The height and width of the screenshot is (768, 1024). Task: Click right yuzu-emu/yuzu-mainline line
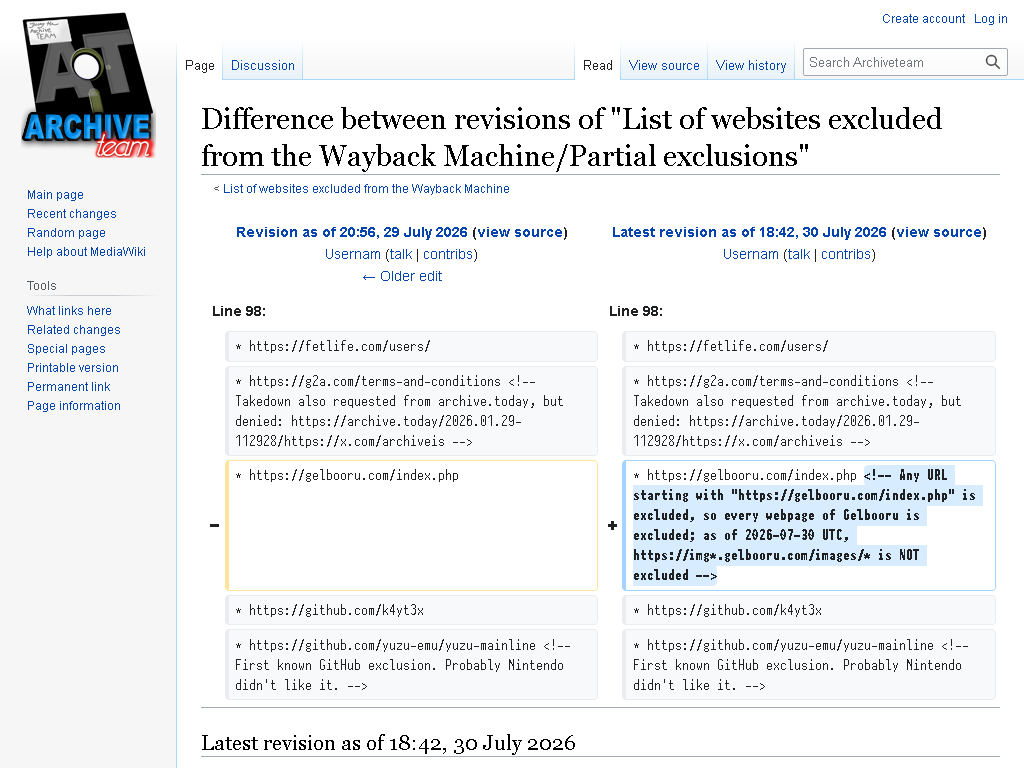coord(809,665)
